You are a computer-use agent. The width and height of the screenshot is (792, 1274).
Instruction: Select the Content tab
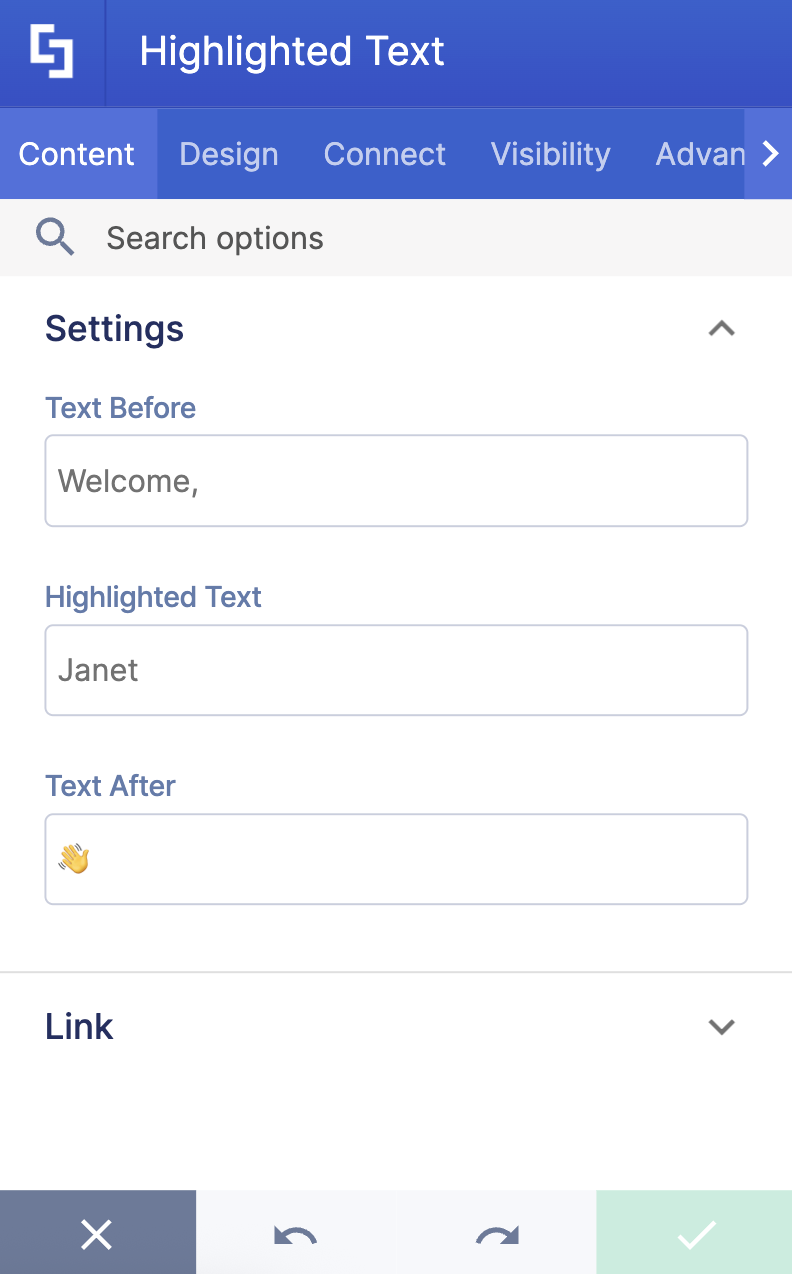click(77, 154)
